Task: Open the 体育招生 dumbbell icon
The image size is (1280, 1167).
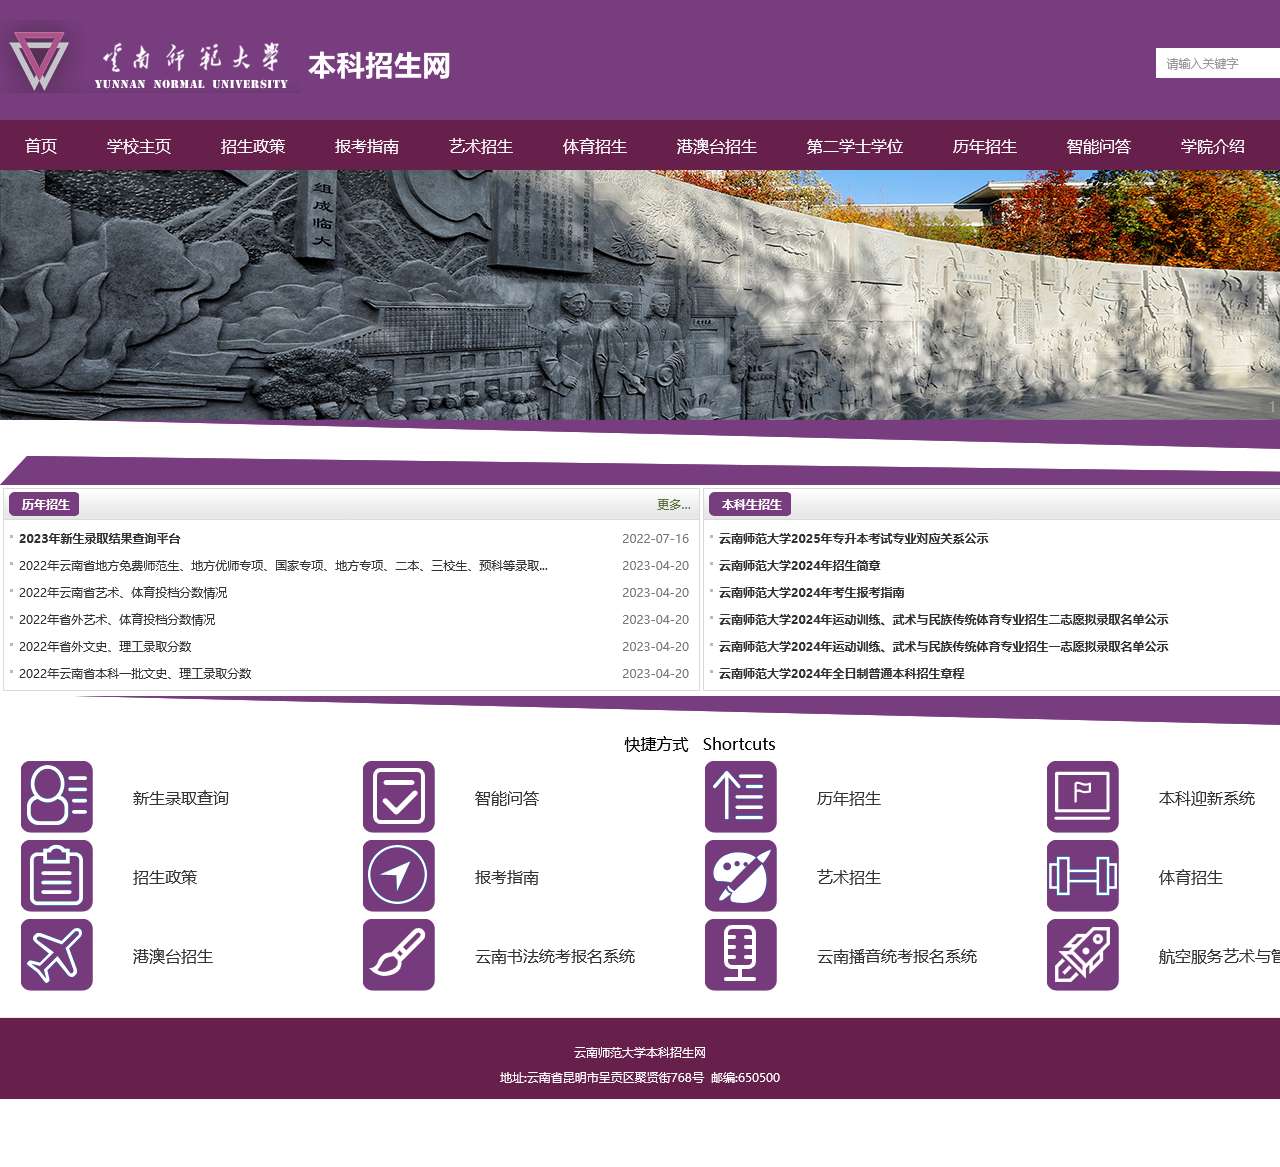Action: (1083, 876)
